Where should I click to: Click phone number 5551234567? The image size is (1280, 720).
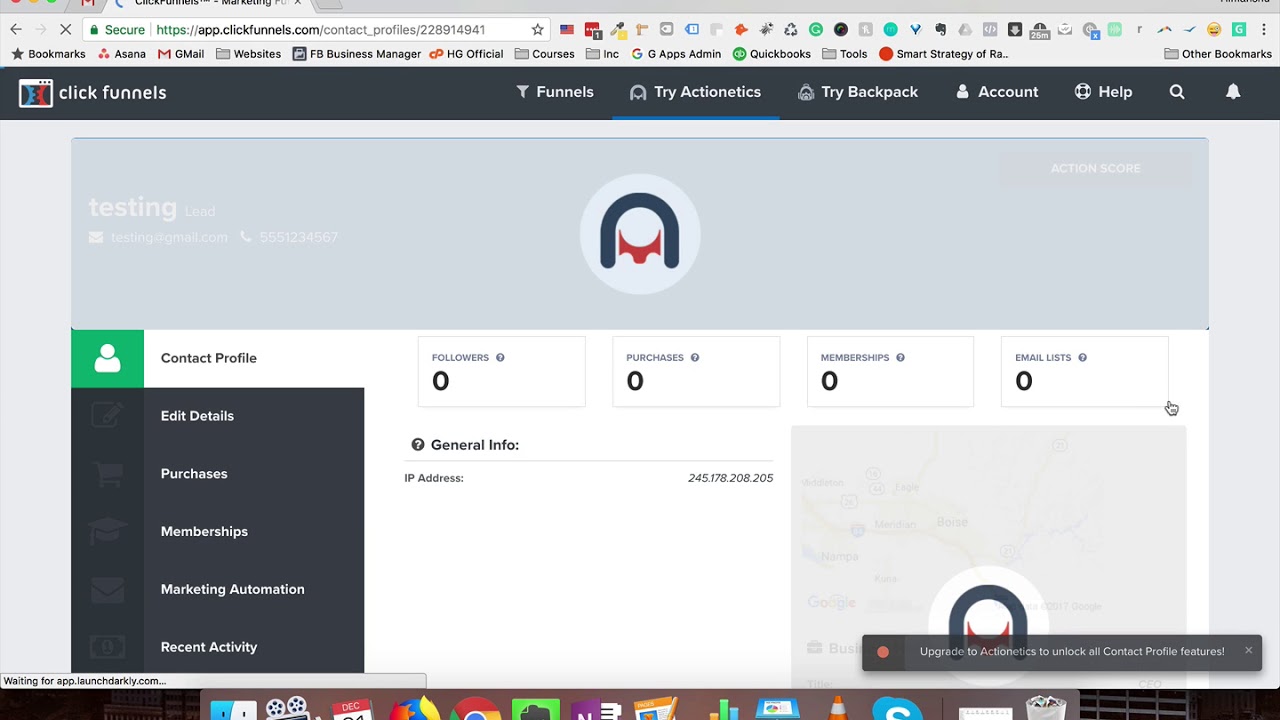[298, 237]
